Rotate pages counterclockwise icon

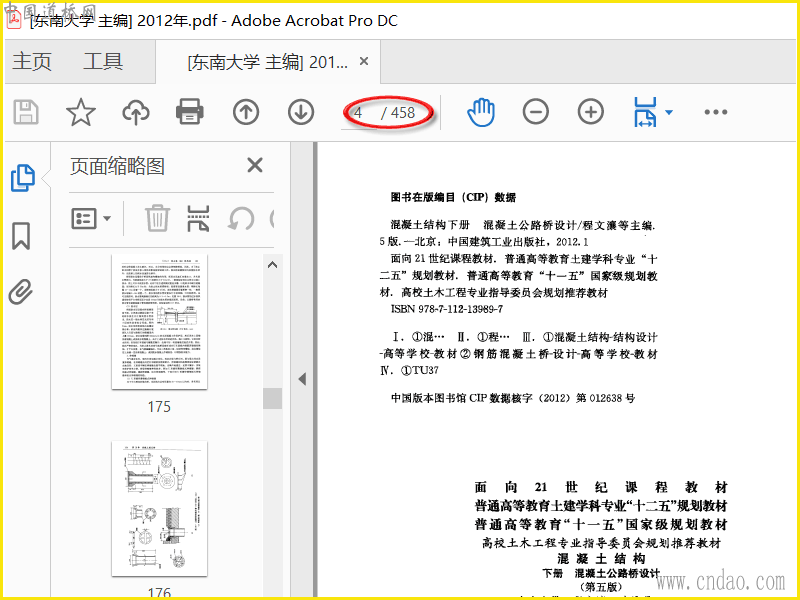[241, 218]
